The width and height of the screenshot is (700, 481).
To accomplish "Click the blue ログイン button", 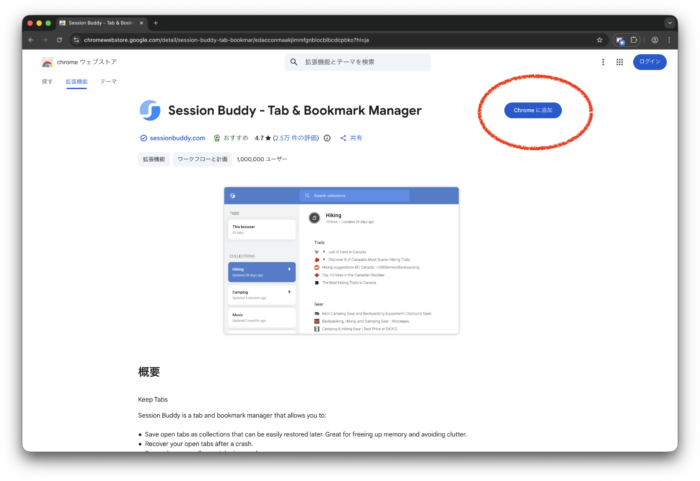I will (649, 62).
